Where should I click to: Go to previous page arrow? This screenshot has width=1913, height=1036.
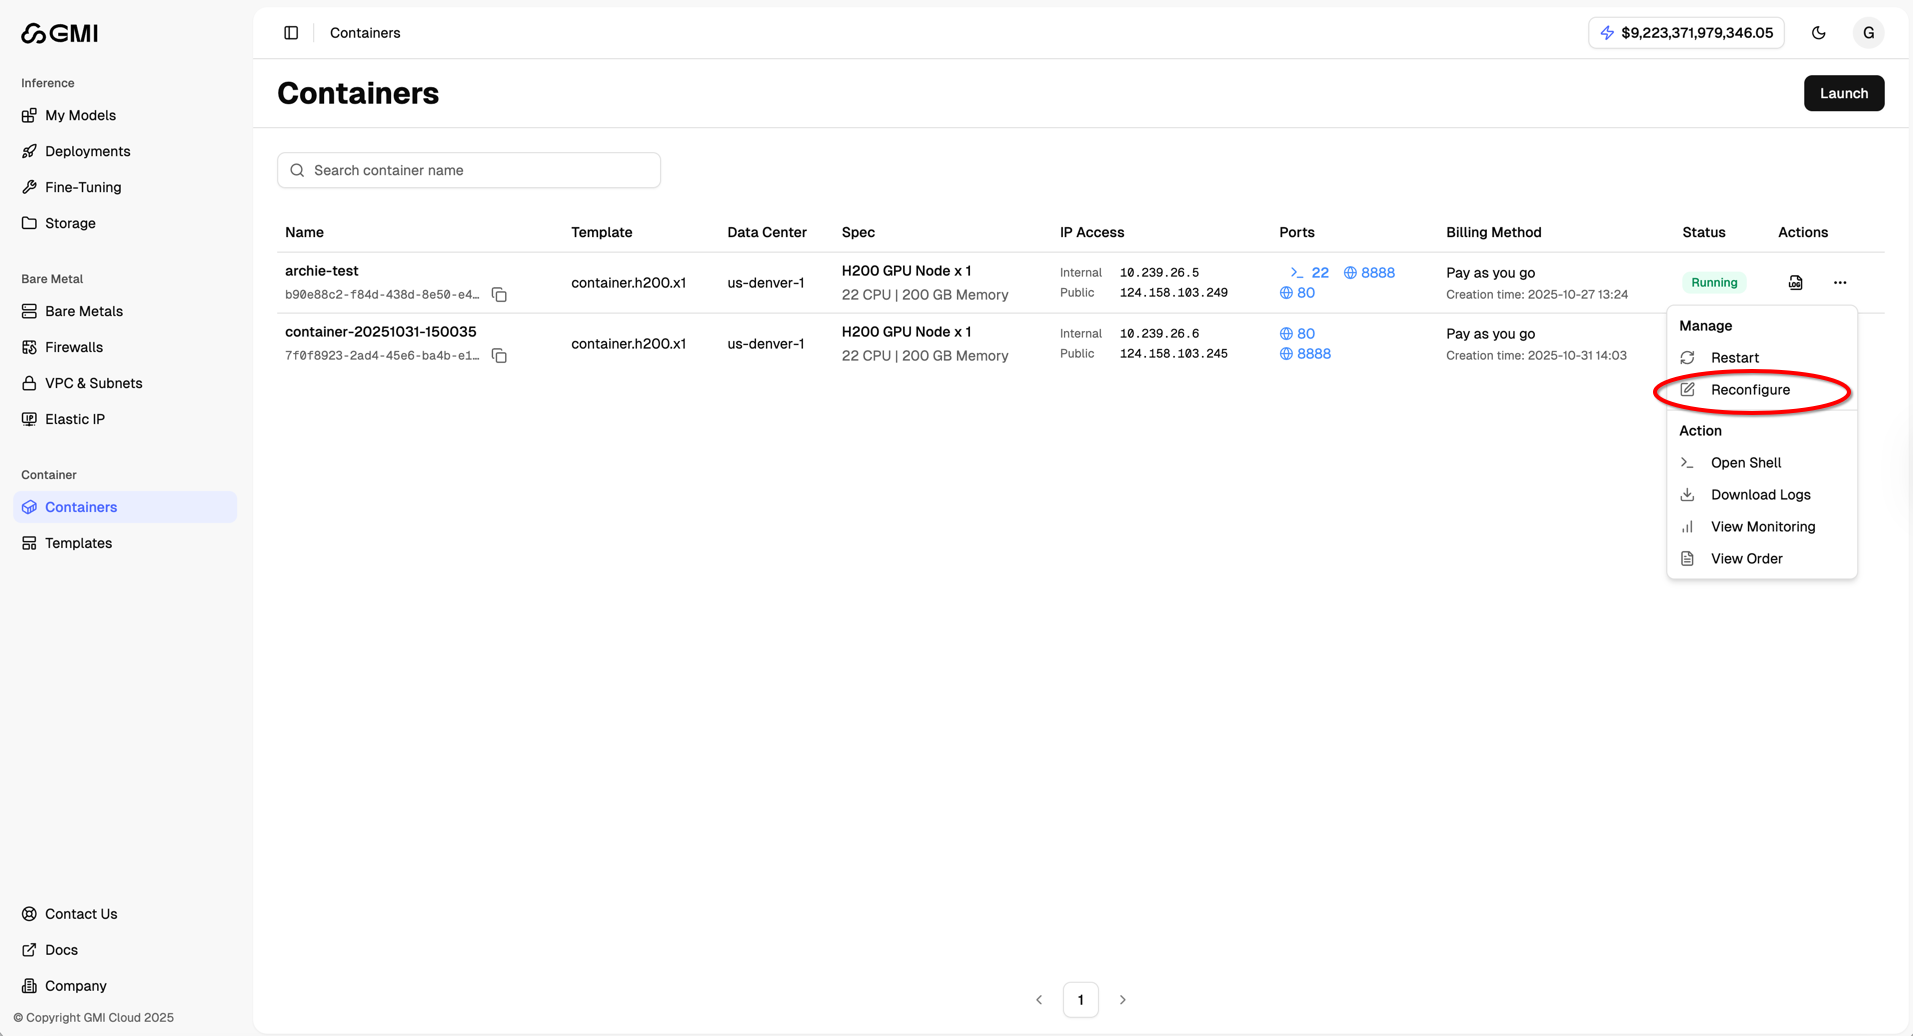pos(1038,1000)
